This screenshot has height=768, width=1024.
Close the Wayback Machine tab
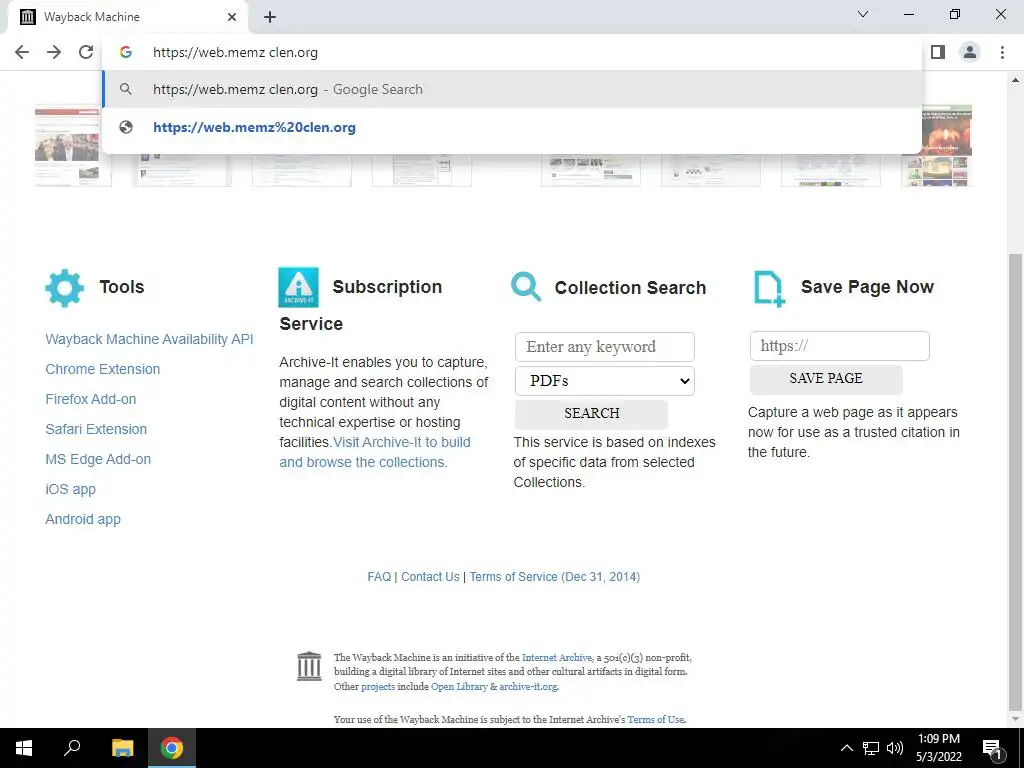click(232, 17)
